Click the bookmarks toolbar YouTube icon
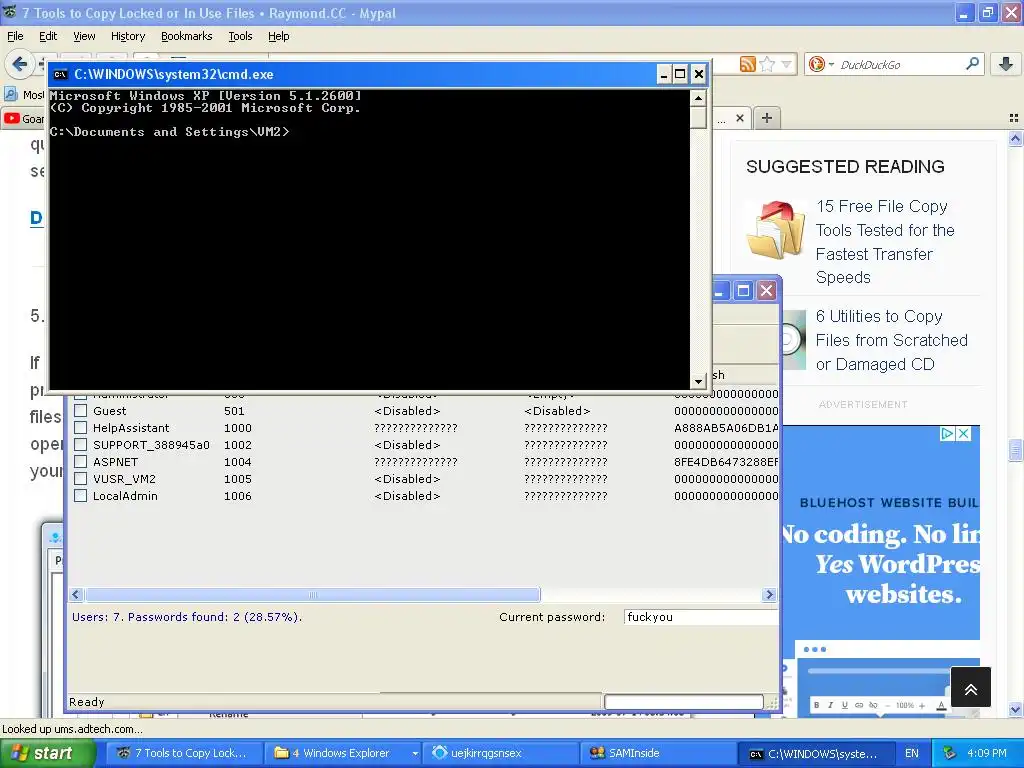The width and height of the screenshot is (1024, 768). tap(11, 118)
